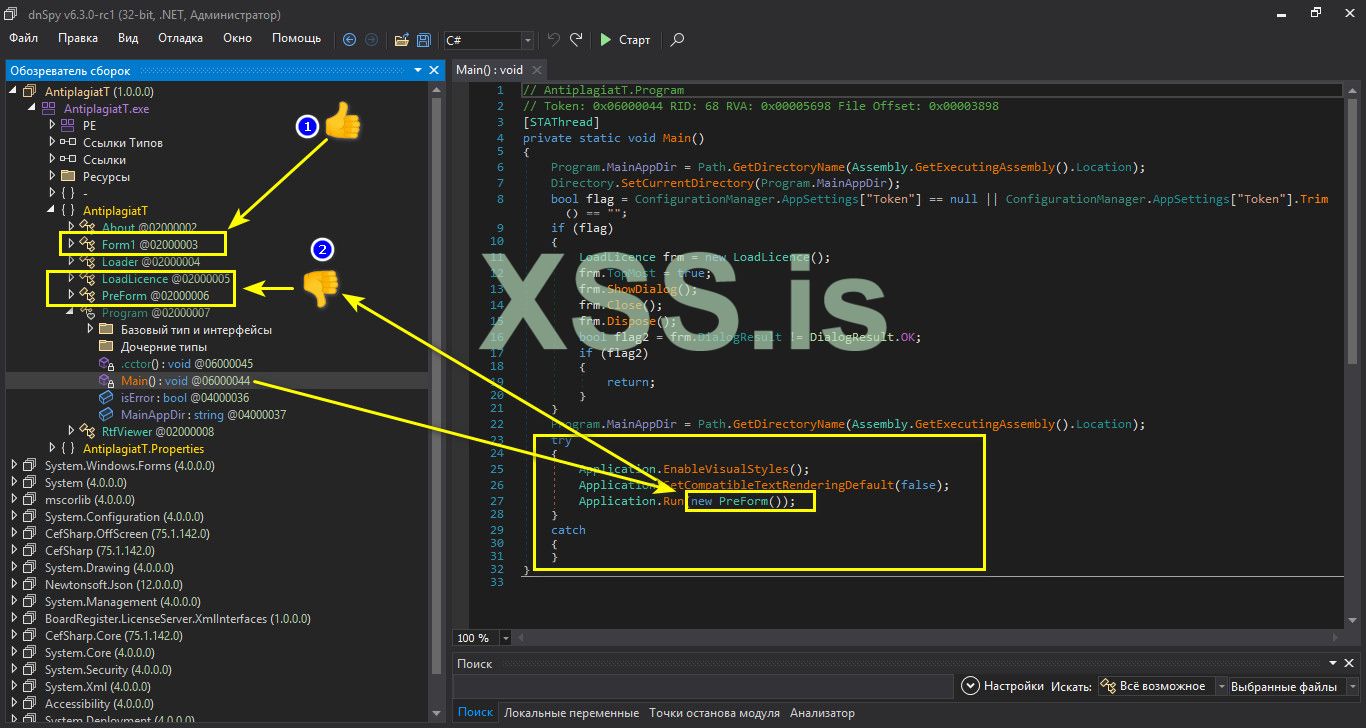Open the C# language dropdown

coord(527,40)
